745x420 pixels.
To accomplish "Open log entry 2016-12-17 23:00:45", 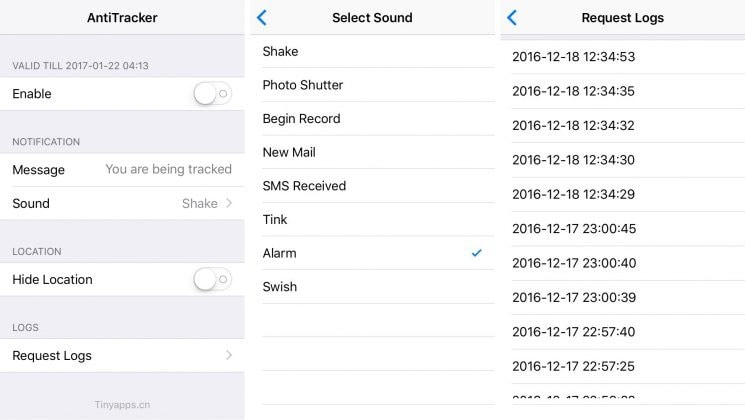I will pos(622,229).
